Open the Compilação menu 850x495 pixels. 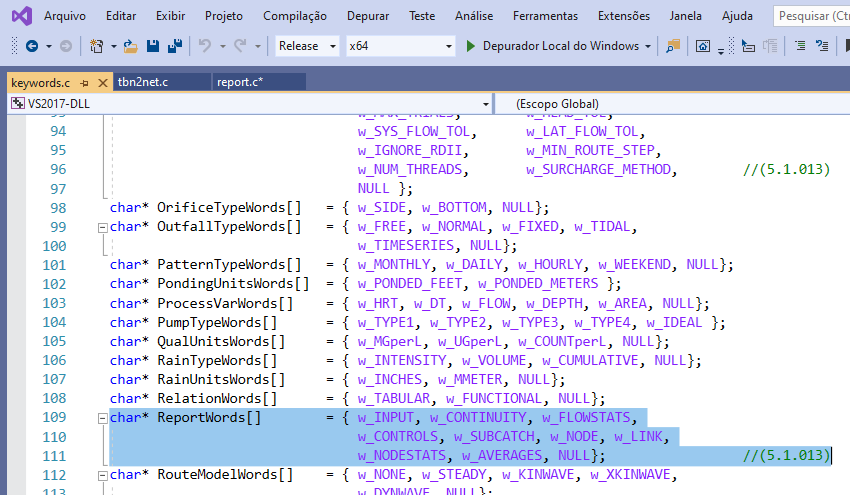[295, 16]
